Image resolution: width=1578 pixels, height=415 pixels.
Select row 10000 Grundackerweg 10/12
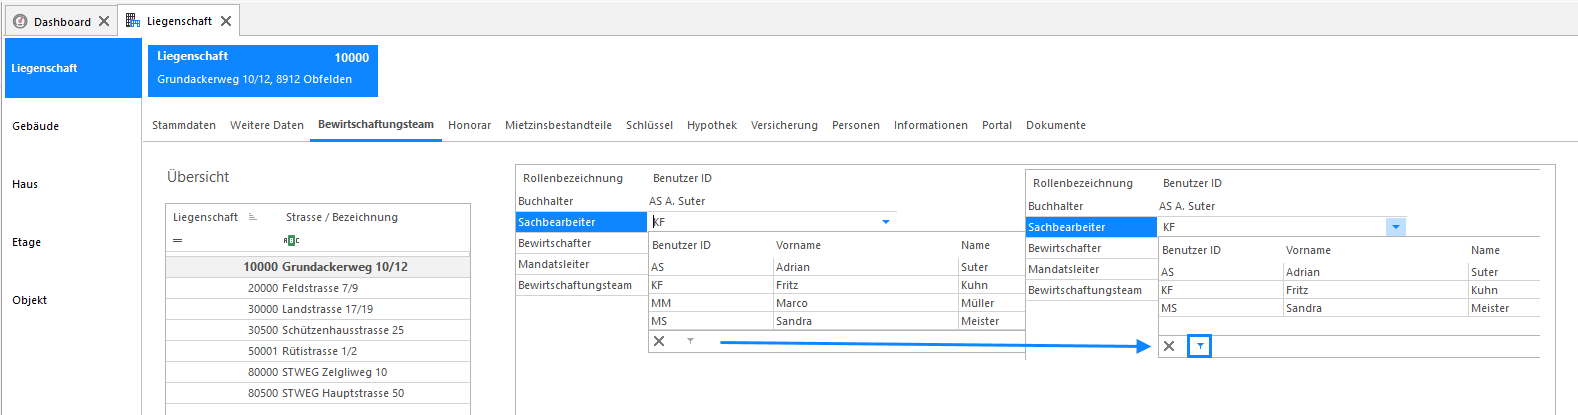318,267
